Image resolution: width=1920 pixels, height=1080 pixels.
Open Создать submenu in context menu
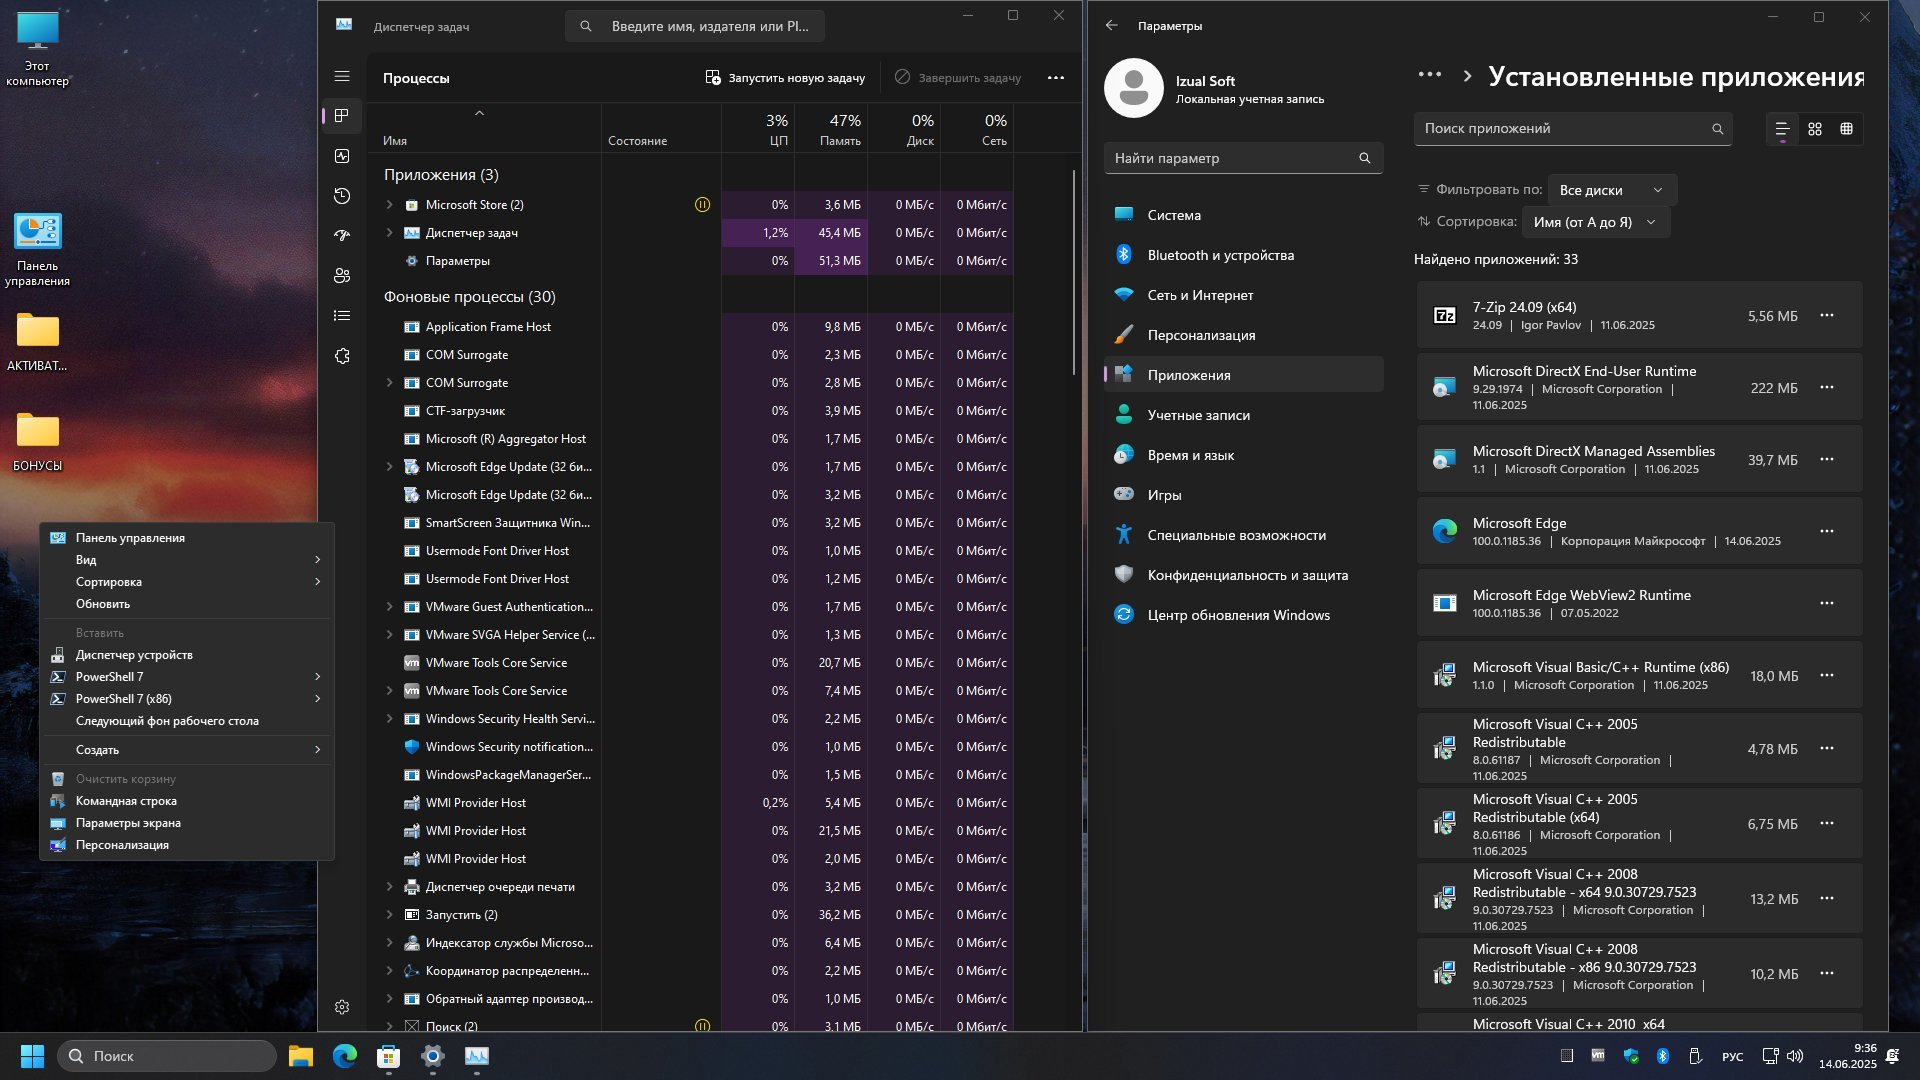pos(187,750)
